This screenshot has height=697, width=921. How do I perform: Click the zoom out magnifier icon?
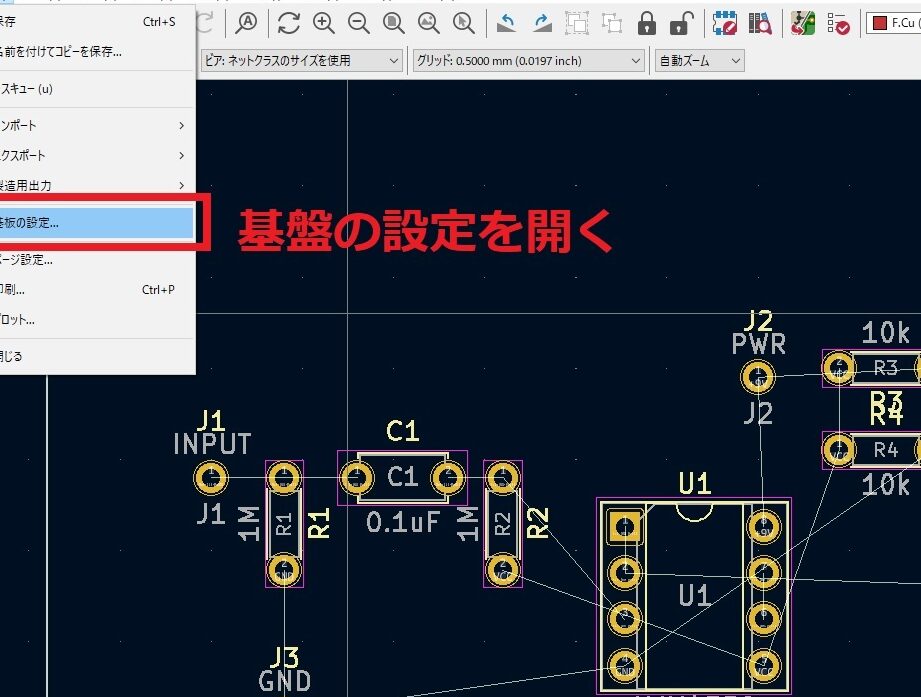[359, 22]
